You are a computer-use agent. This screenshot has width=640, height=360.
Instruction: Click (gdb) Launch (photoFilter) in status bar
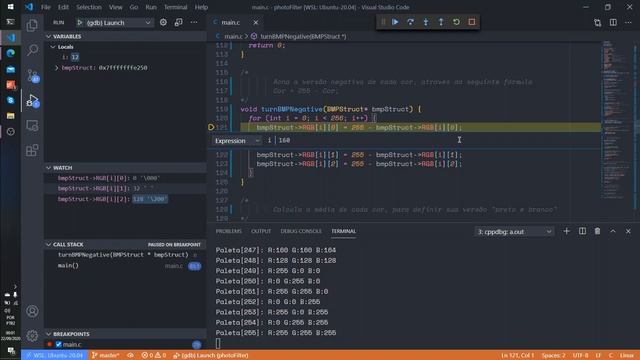coord(211,355)
